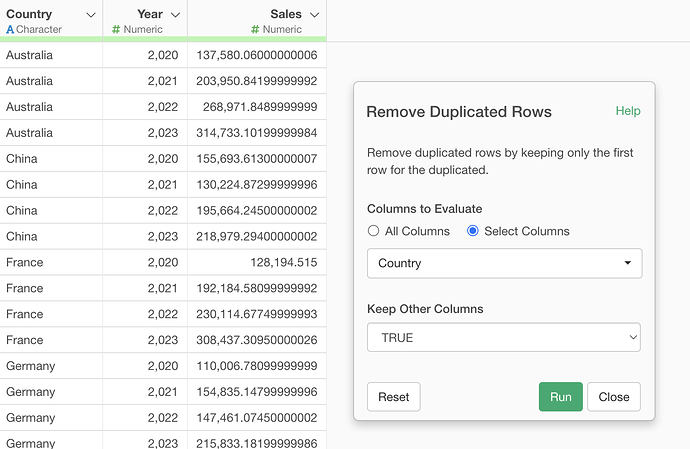Viewport: 690px width, 449px height.
Task: Click the Numeric hash icon under Year
Action: (x=116, y=30)
